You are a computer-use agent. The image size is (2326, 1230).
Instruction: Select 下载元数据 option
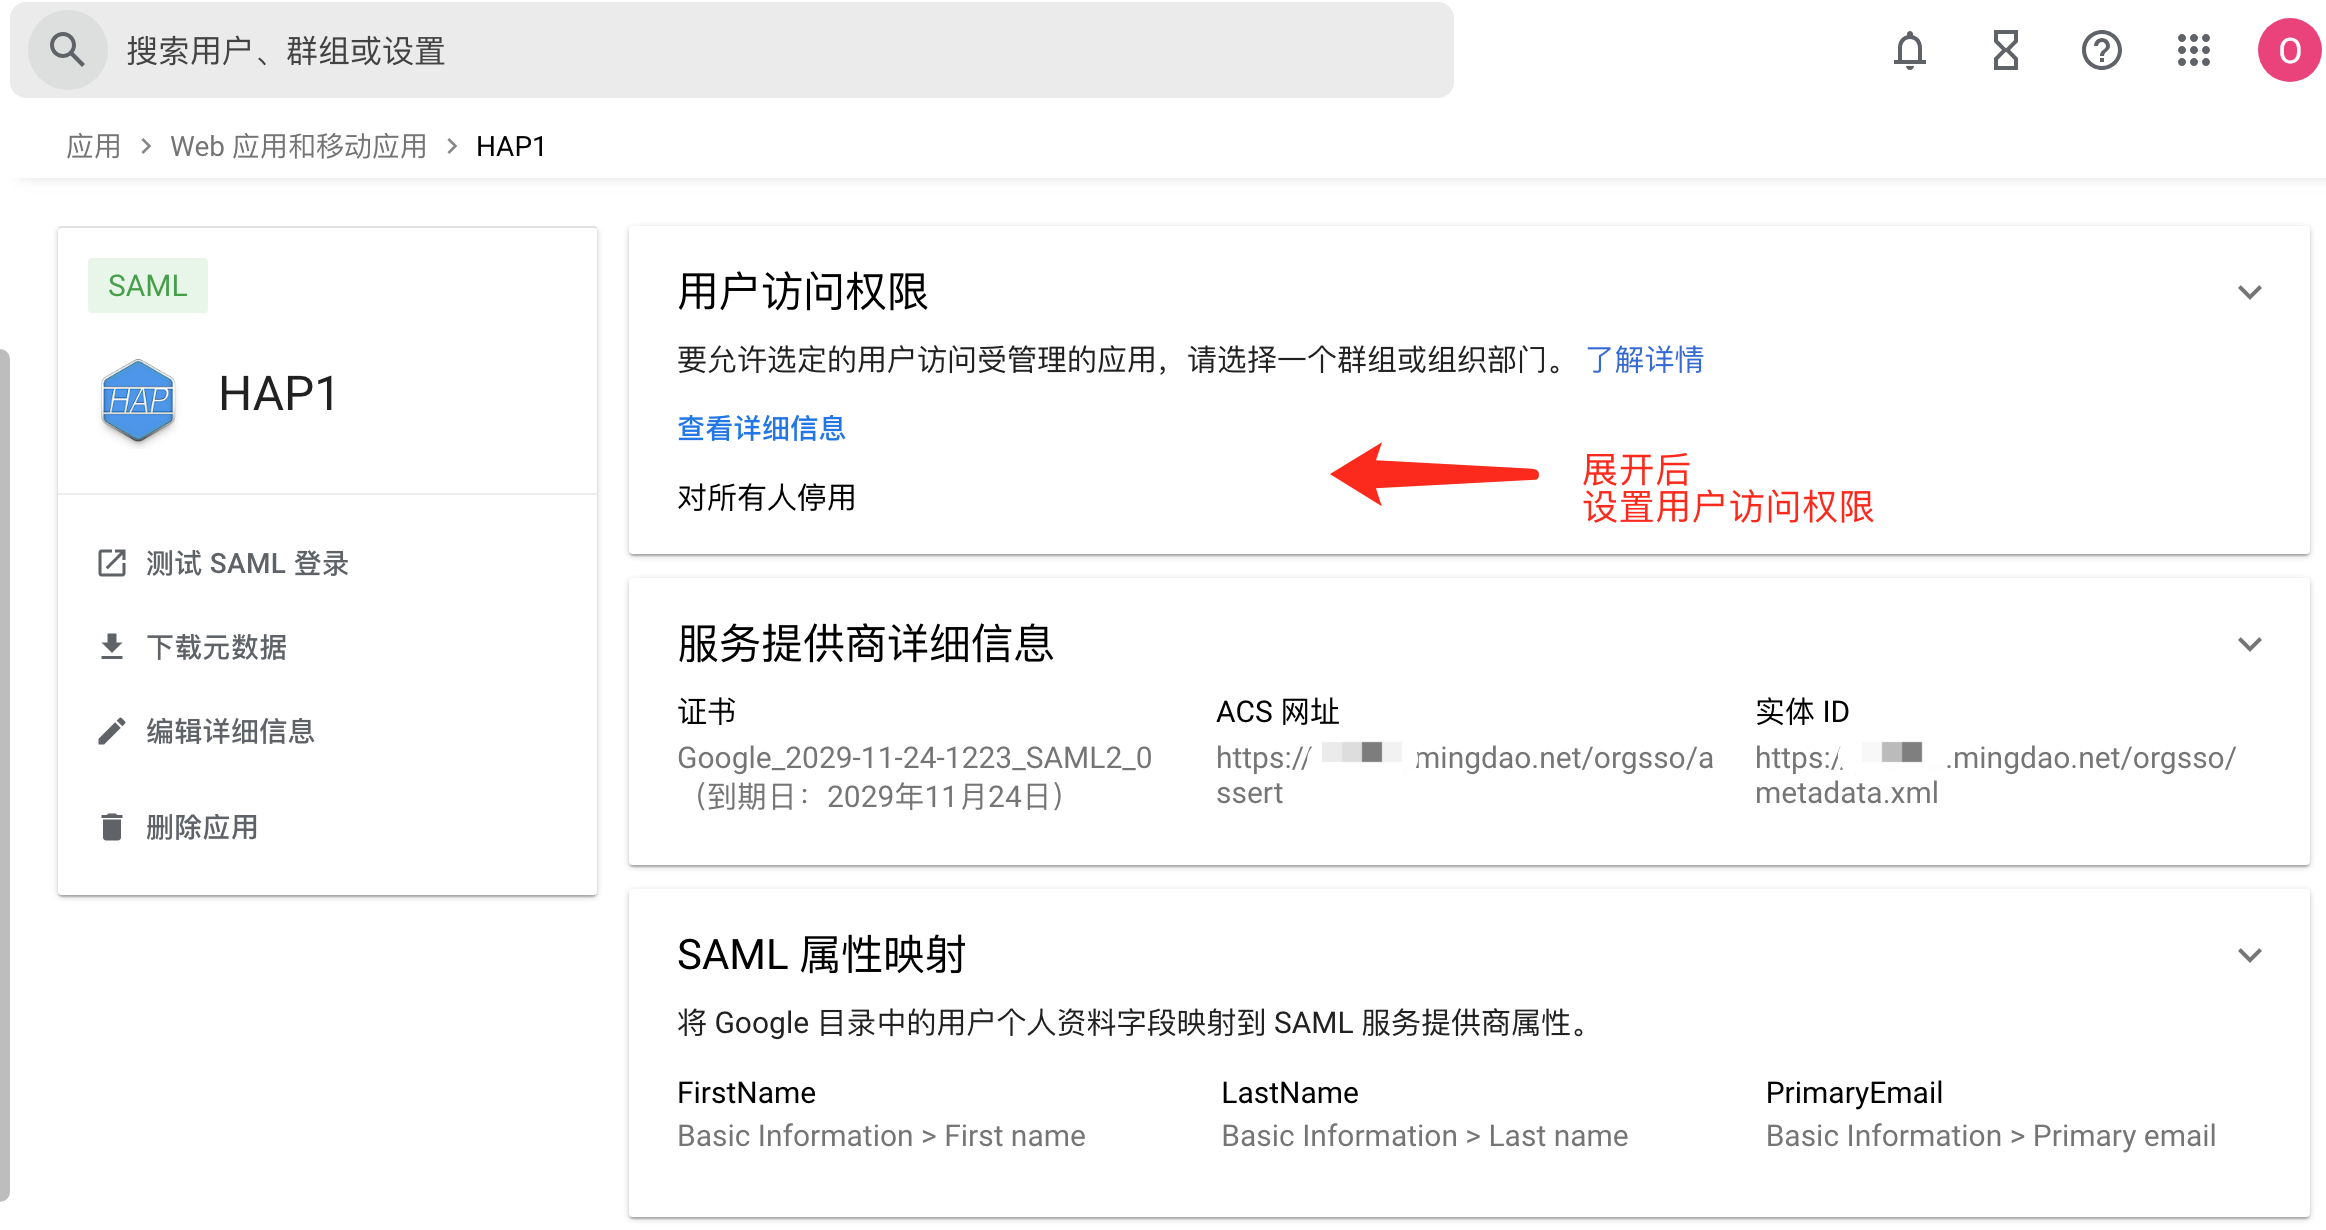point(217,647)
